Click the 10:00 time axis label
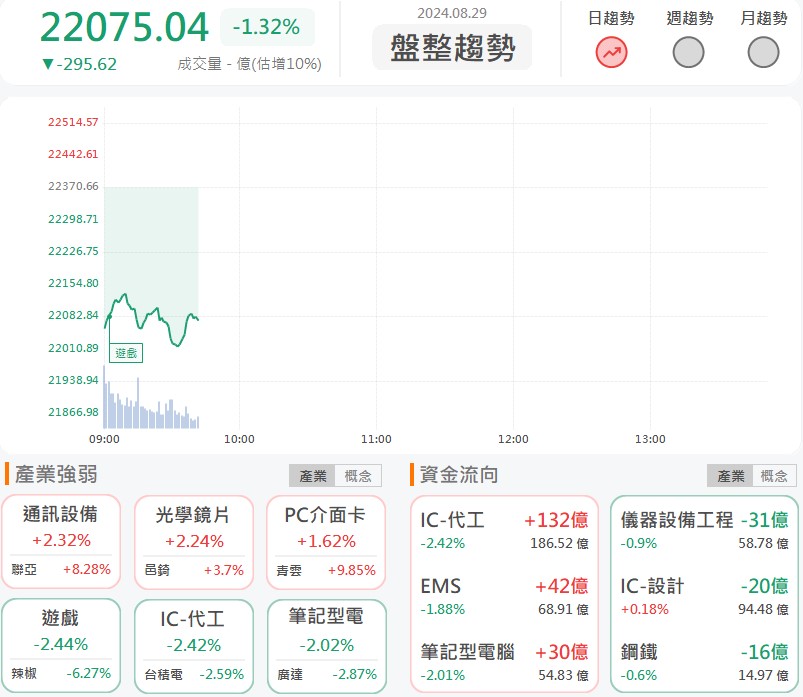Viewport: 803px width, 697px height. click(x=239, y=439)
